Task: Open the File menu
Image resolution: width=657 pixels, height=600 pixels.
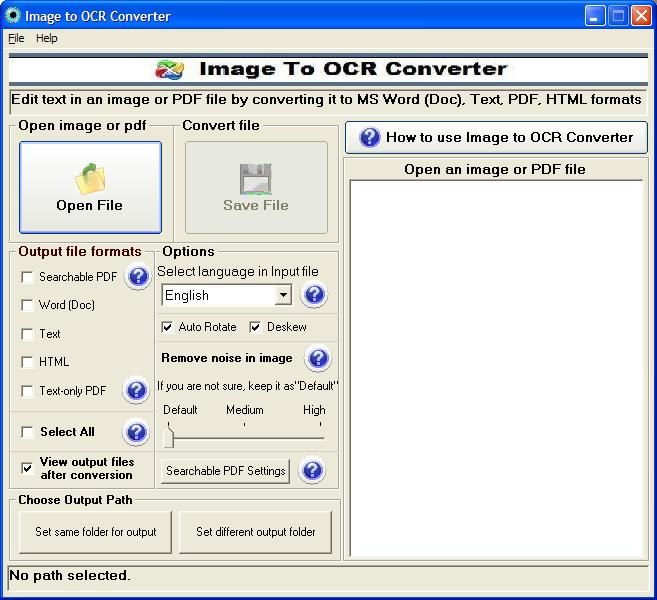Action: pos(16,38)
